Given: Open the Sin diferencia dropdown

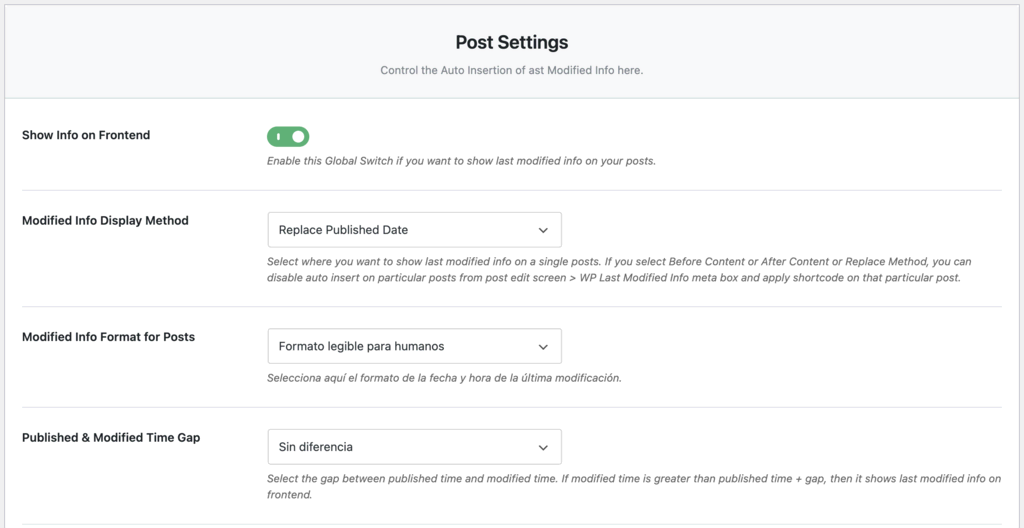Looking at the screenshot, I should click(x=414, y=447).
